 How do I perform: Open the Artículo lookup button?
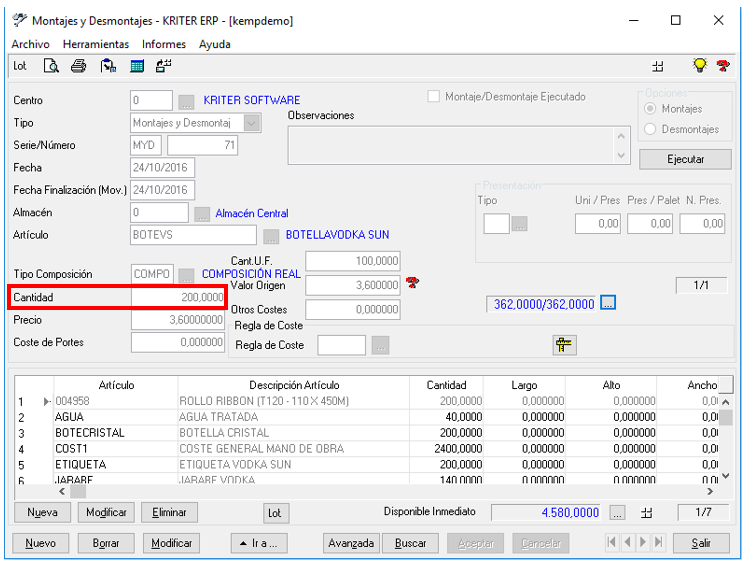tap(271, 236)
